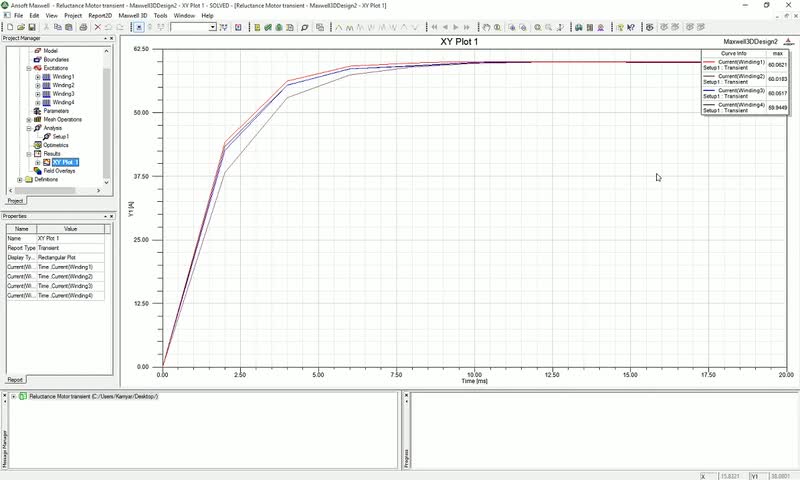Image resolution: width=800 pixels, height=480 pixels.
Task: Click the Mesh Operations tree icon
Action: (x=38, y=119)
